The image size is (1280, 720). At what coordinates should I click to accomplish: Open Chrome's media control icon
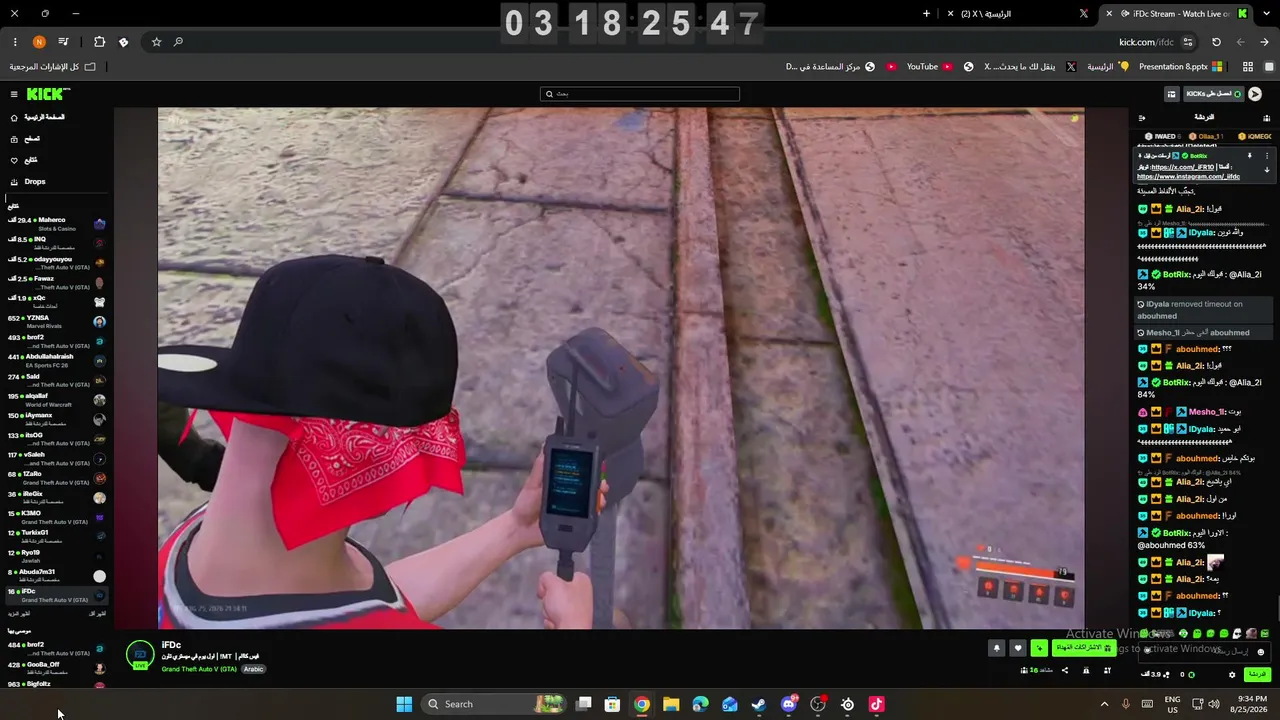(63, 42)
